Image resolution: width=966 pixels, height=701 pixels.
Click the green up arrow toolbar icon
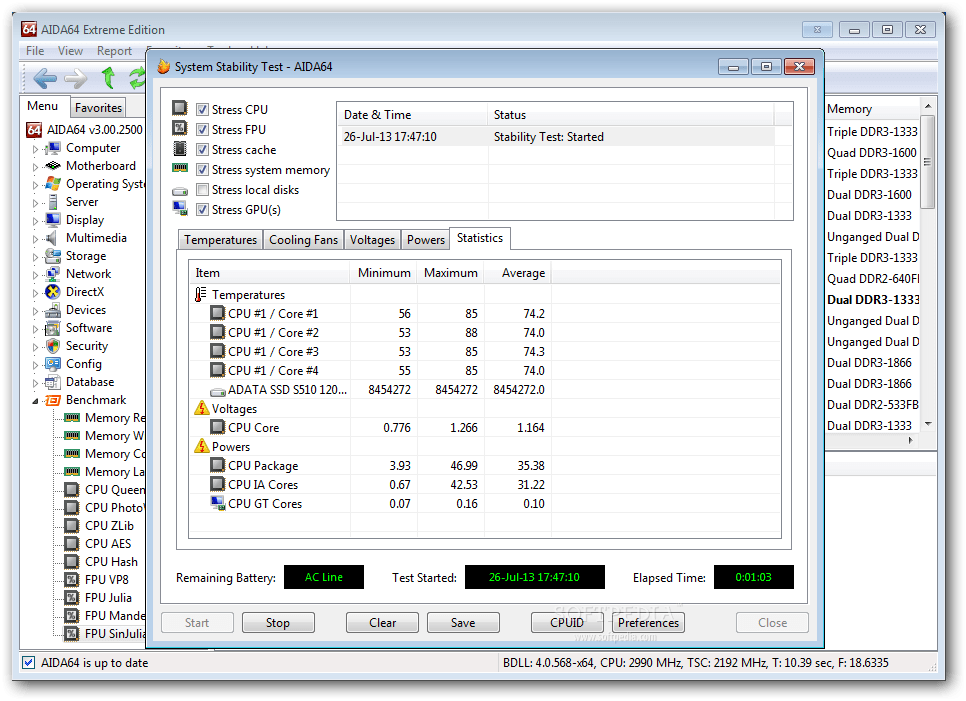108,78
